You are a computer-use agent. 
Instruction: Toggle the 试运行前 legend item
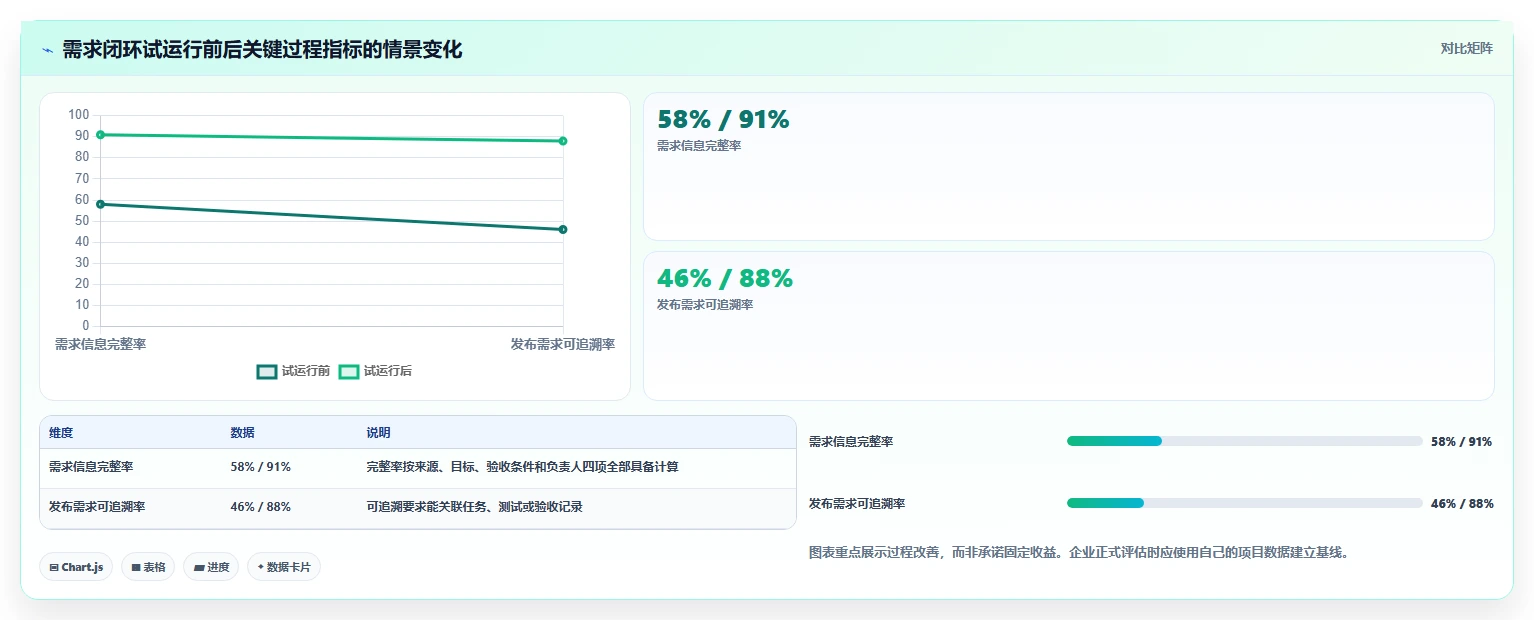tap(293, 371)
